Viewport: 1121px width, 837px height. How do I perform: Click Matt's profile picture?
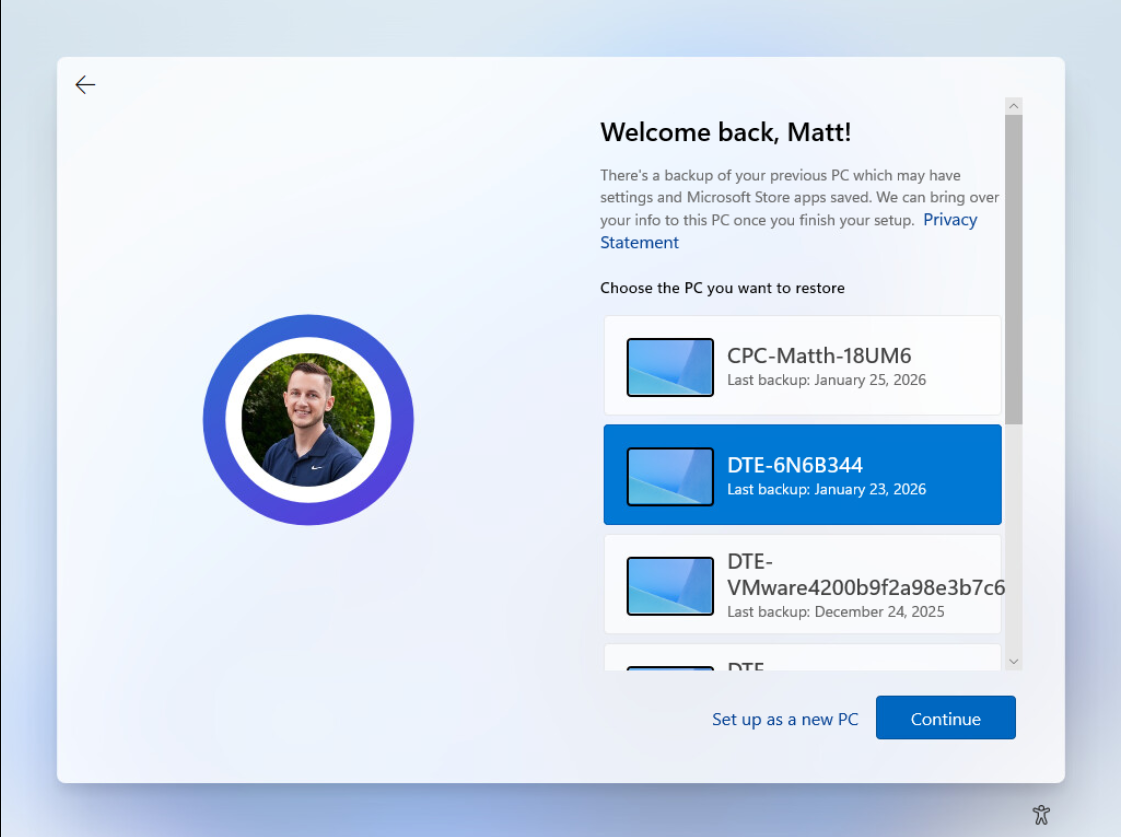[x=308, y=420]
